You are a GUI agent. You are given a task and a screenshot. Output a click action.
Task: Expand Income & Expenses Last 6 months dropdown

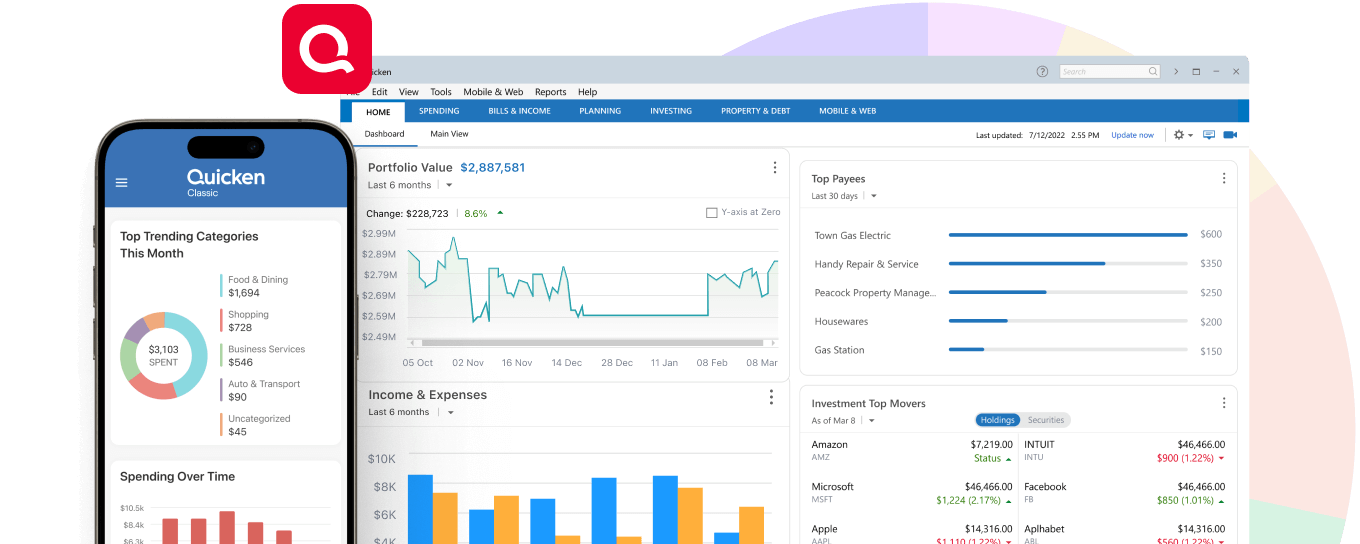[x=450, y=413]
